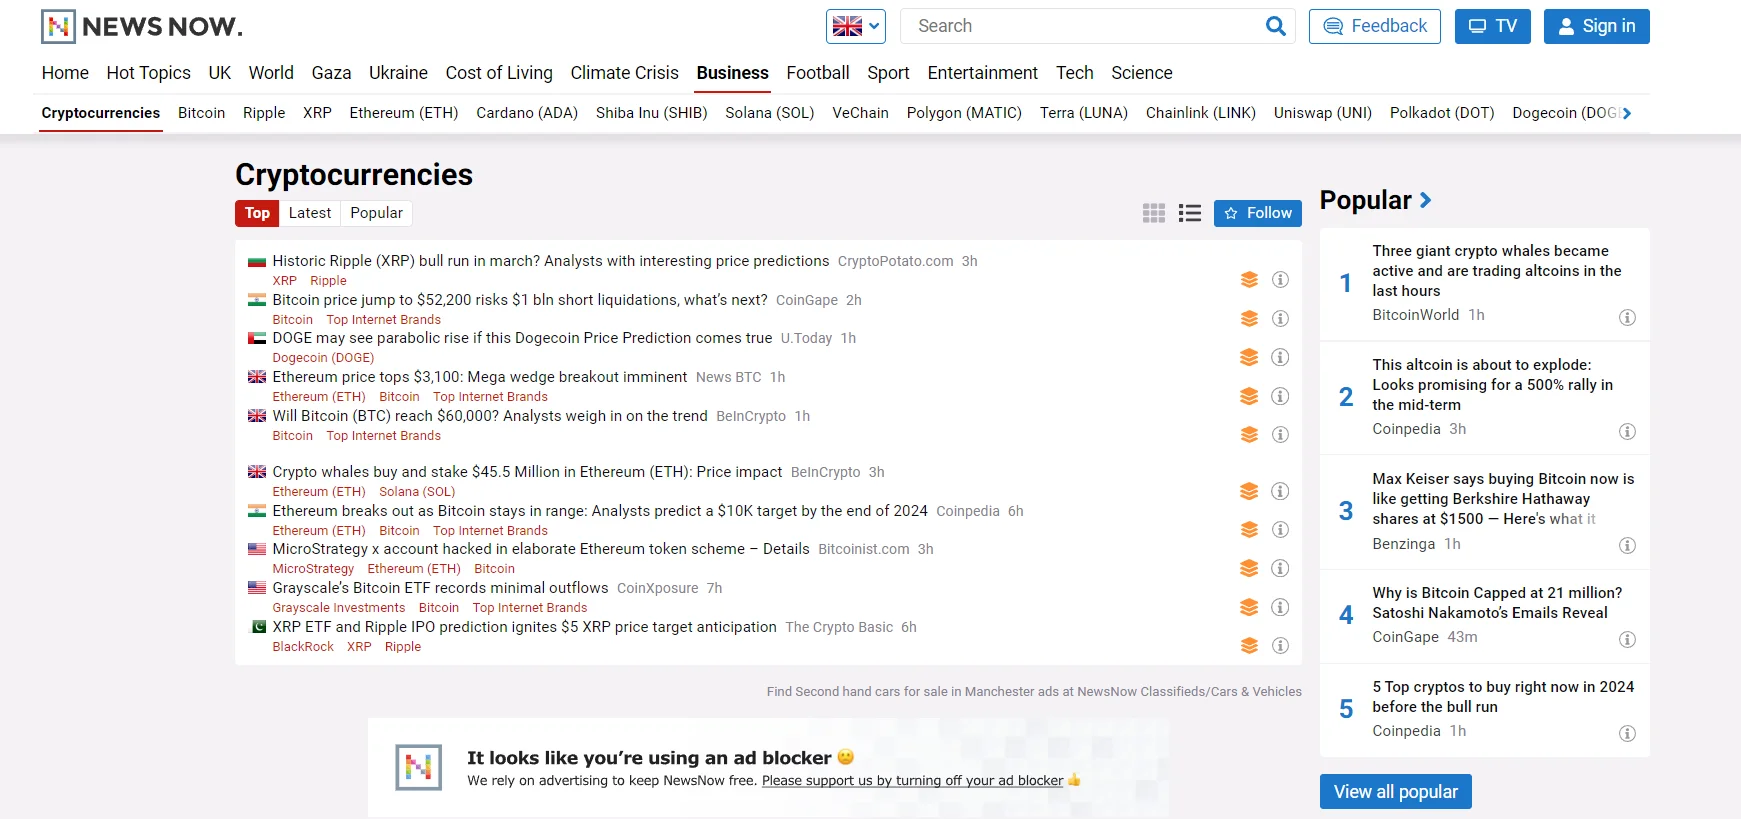Click info icon for 5 Top cryptos story

[1627, 734]
